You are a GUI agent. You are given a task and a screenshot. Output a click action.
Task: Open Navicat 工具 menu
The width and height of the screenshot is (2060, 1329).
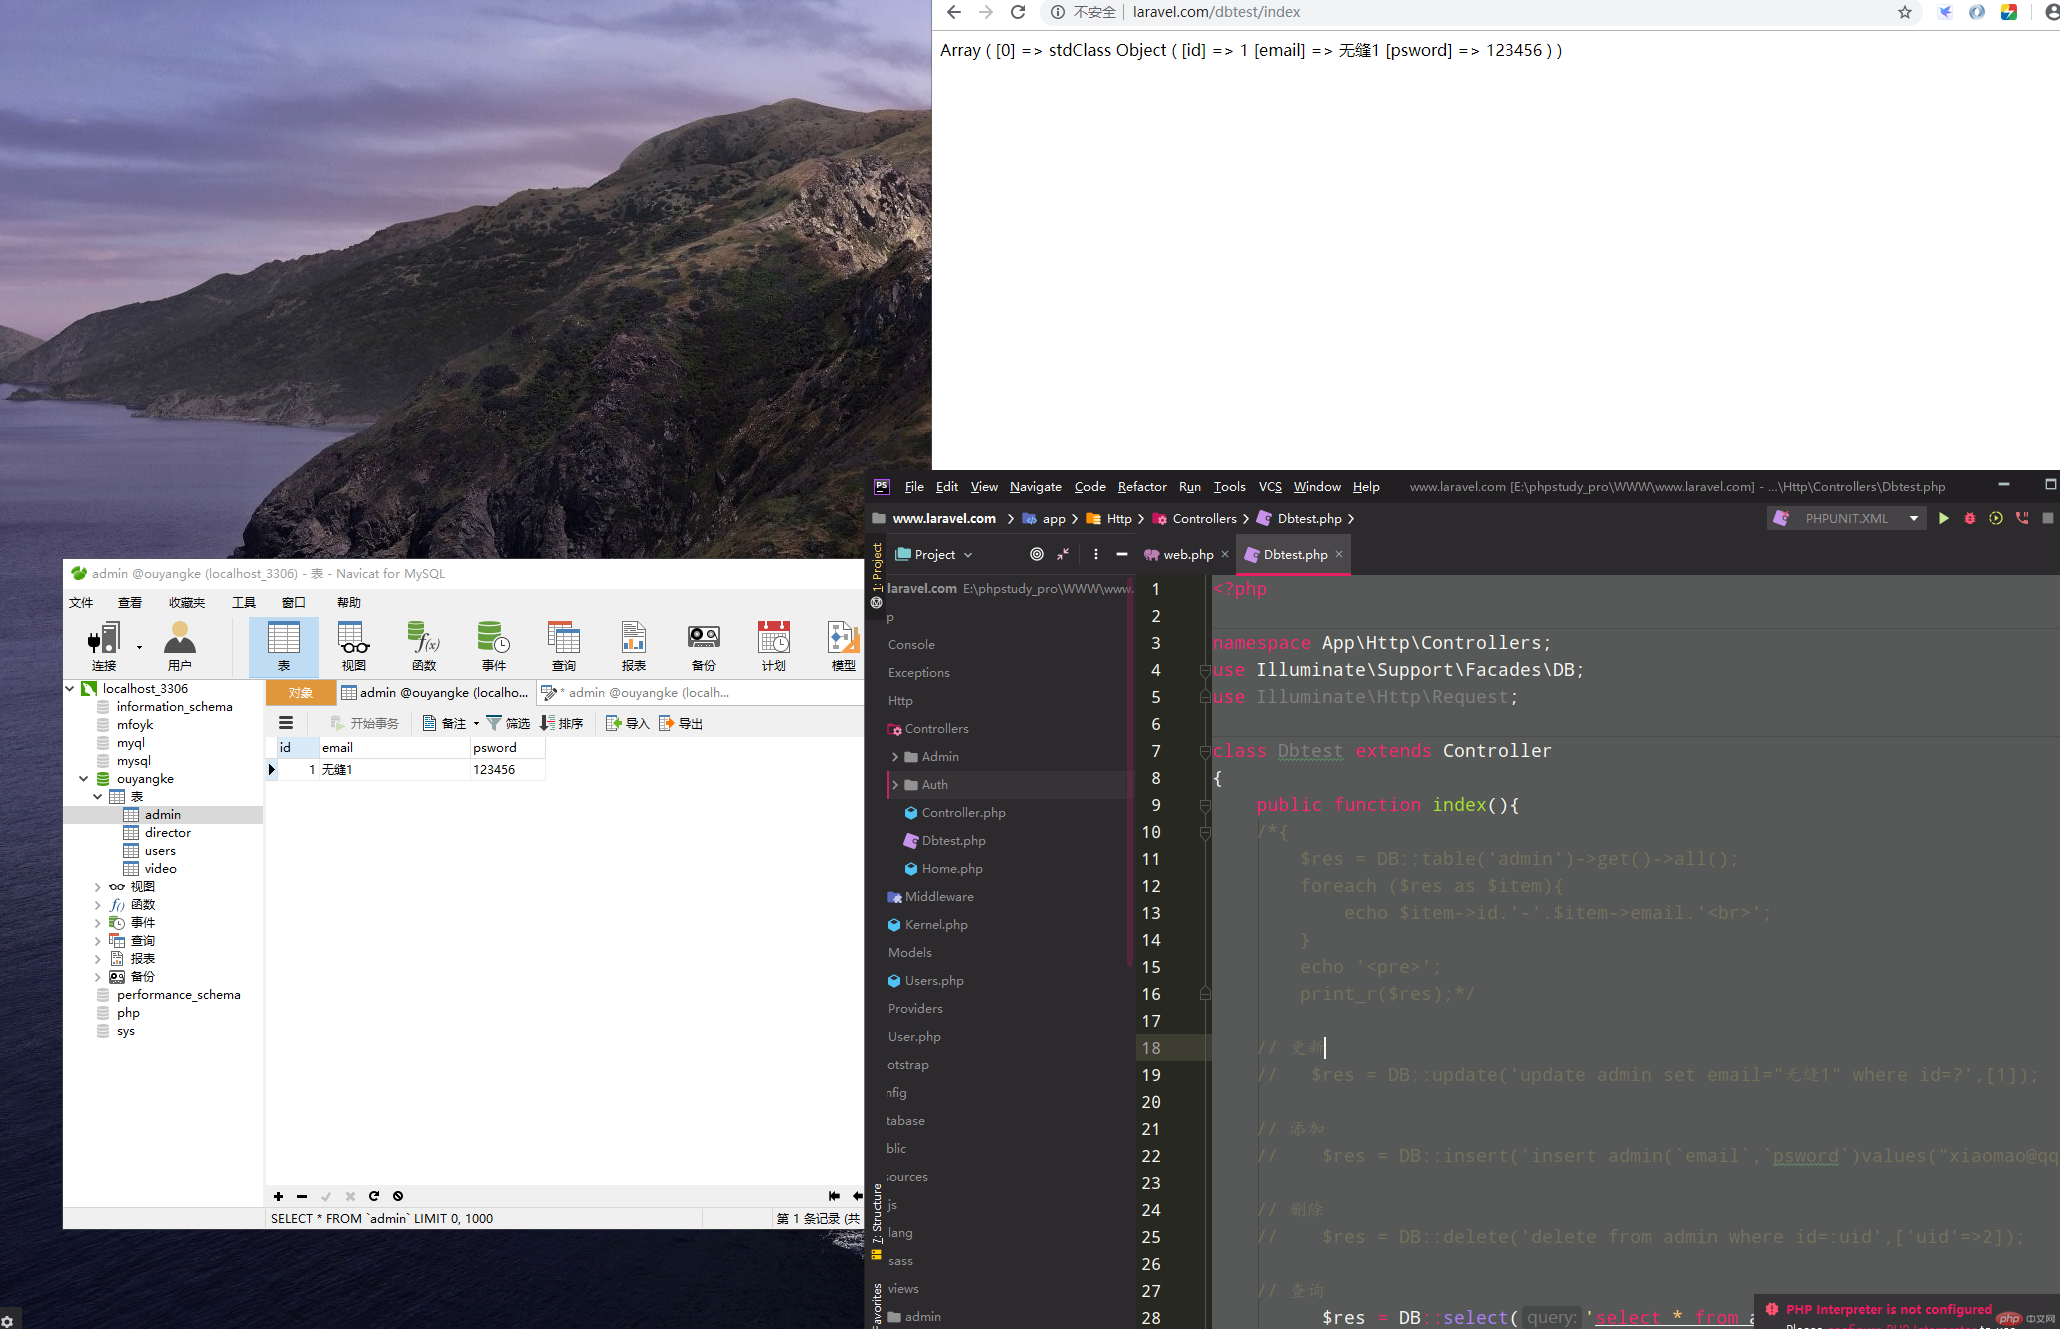coord(244,602)
